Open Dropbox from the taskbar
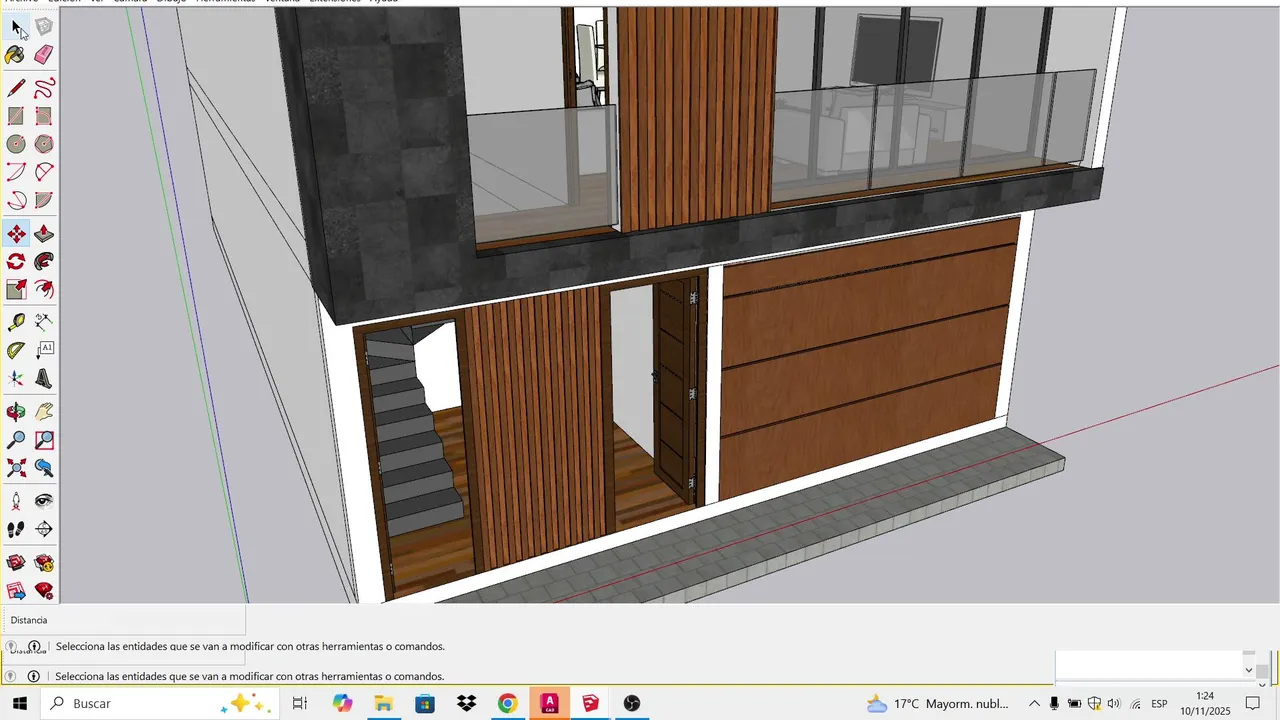The width and height of the screenshot is (1280, 720). click(x=466, y=703)
